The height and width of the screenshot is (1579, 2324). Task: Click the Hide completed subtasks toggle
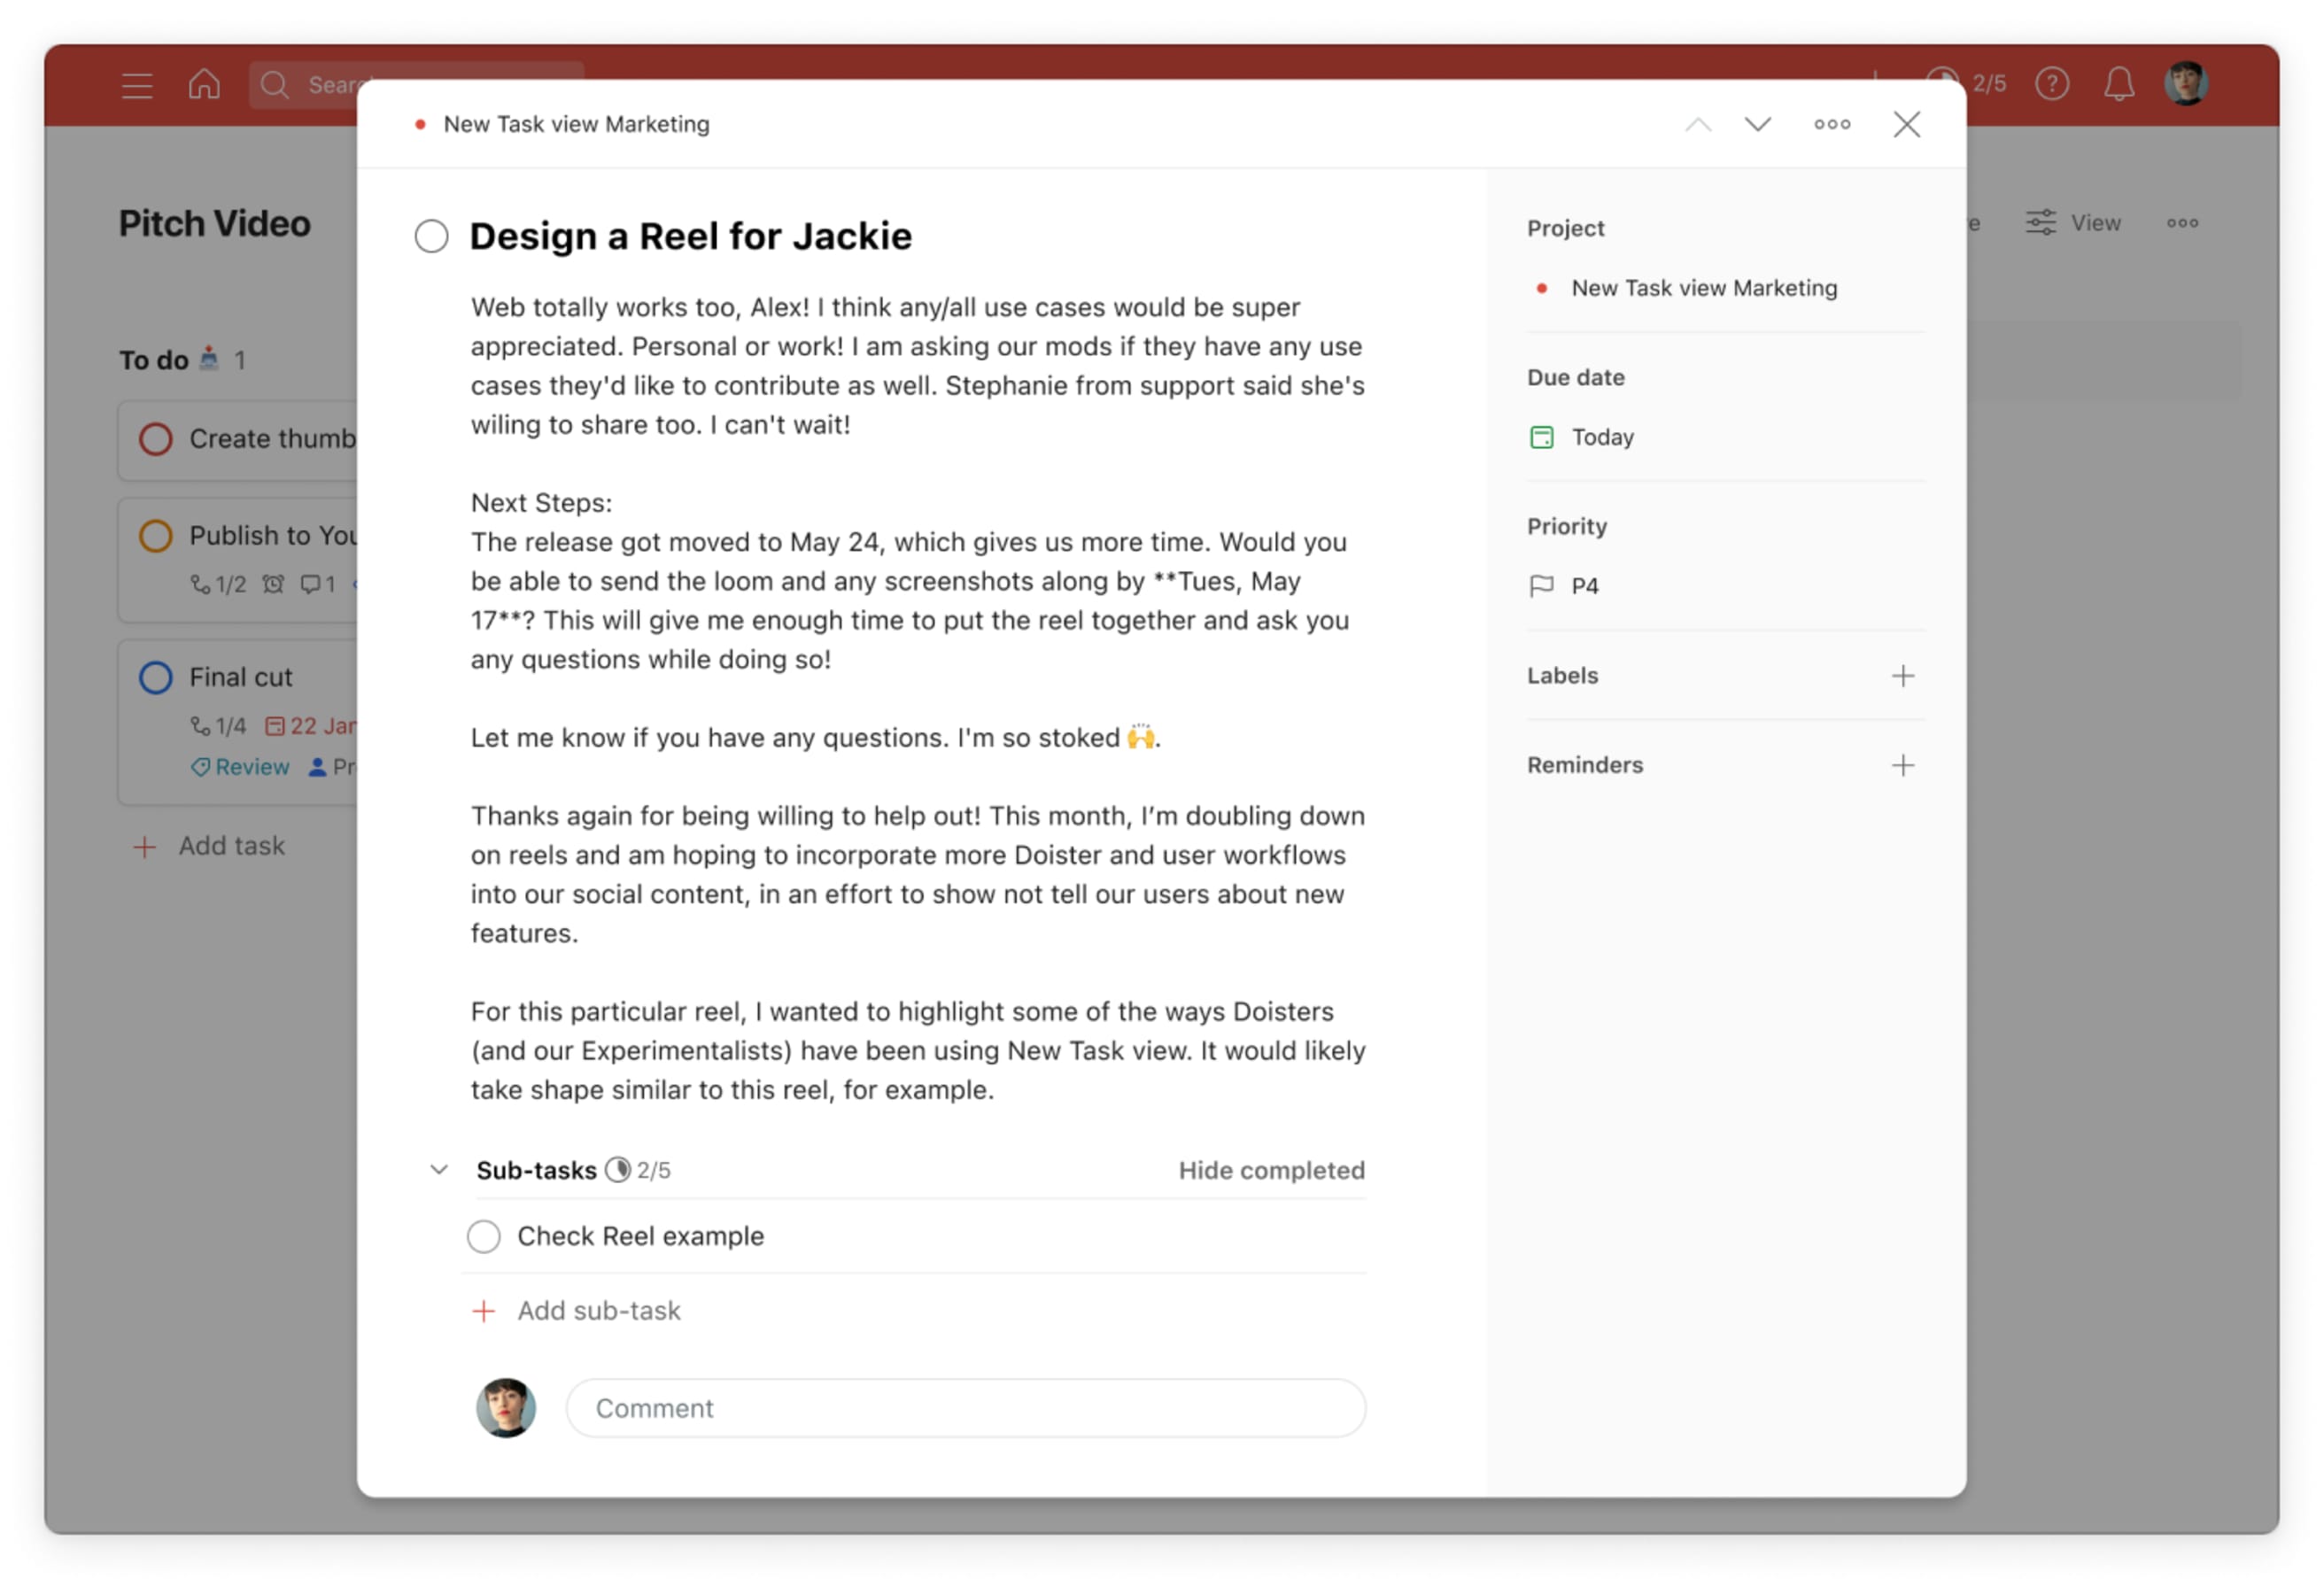tap(1272, 1170)
